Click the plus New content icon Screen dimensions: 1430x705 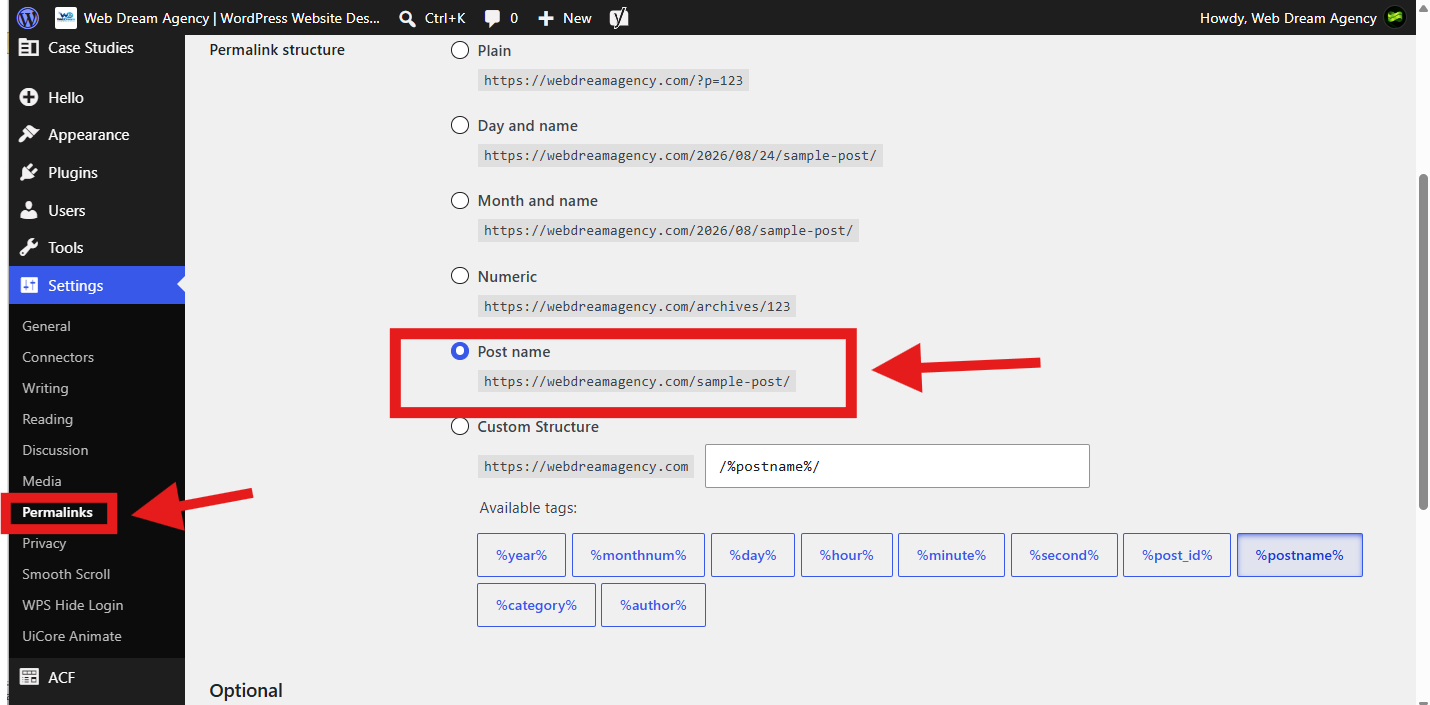(x=546, y=18)
